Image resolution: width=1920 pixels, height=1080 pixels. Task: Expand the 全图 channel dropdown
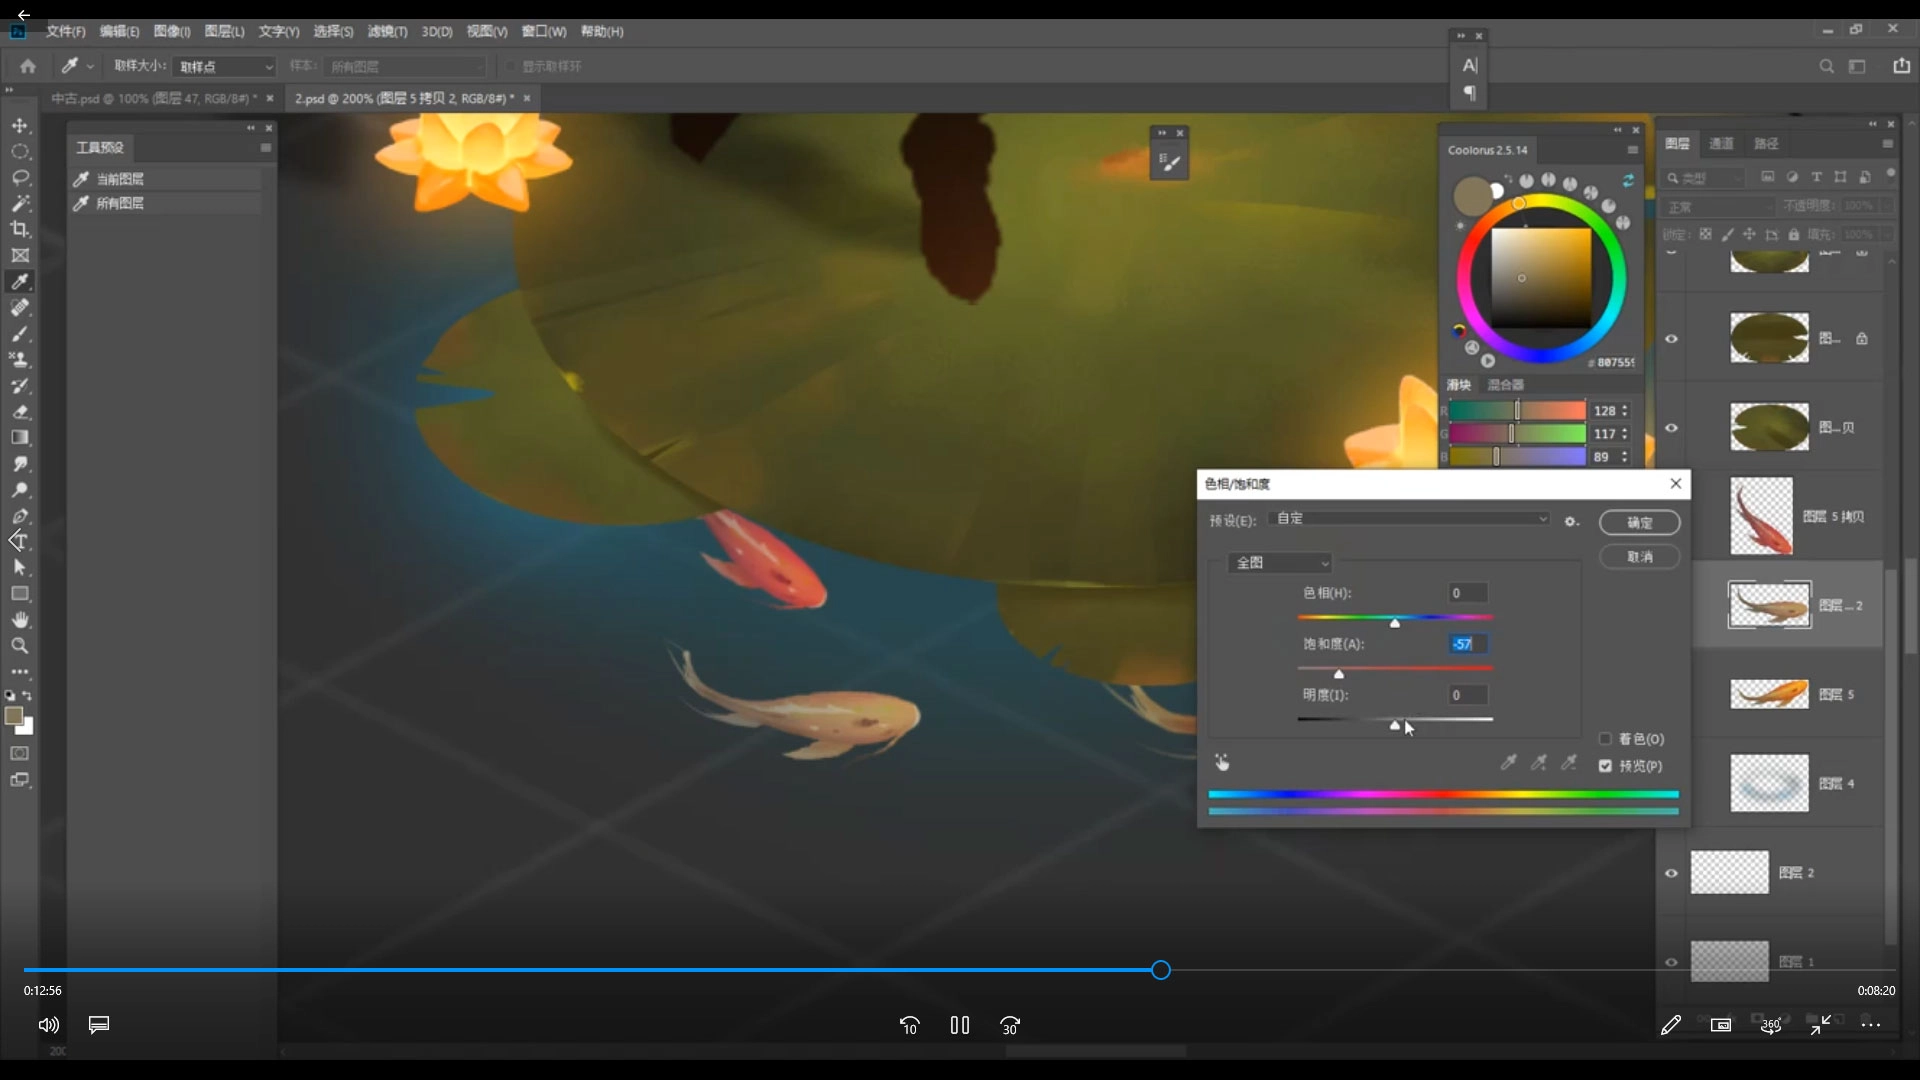click(1281, 563)
